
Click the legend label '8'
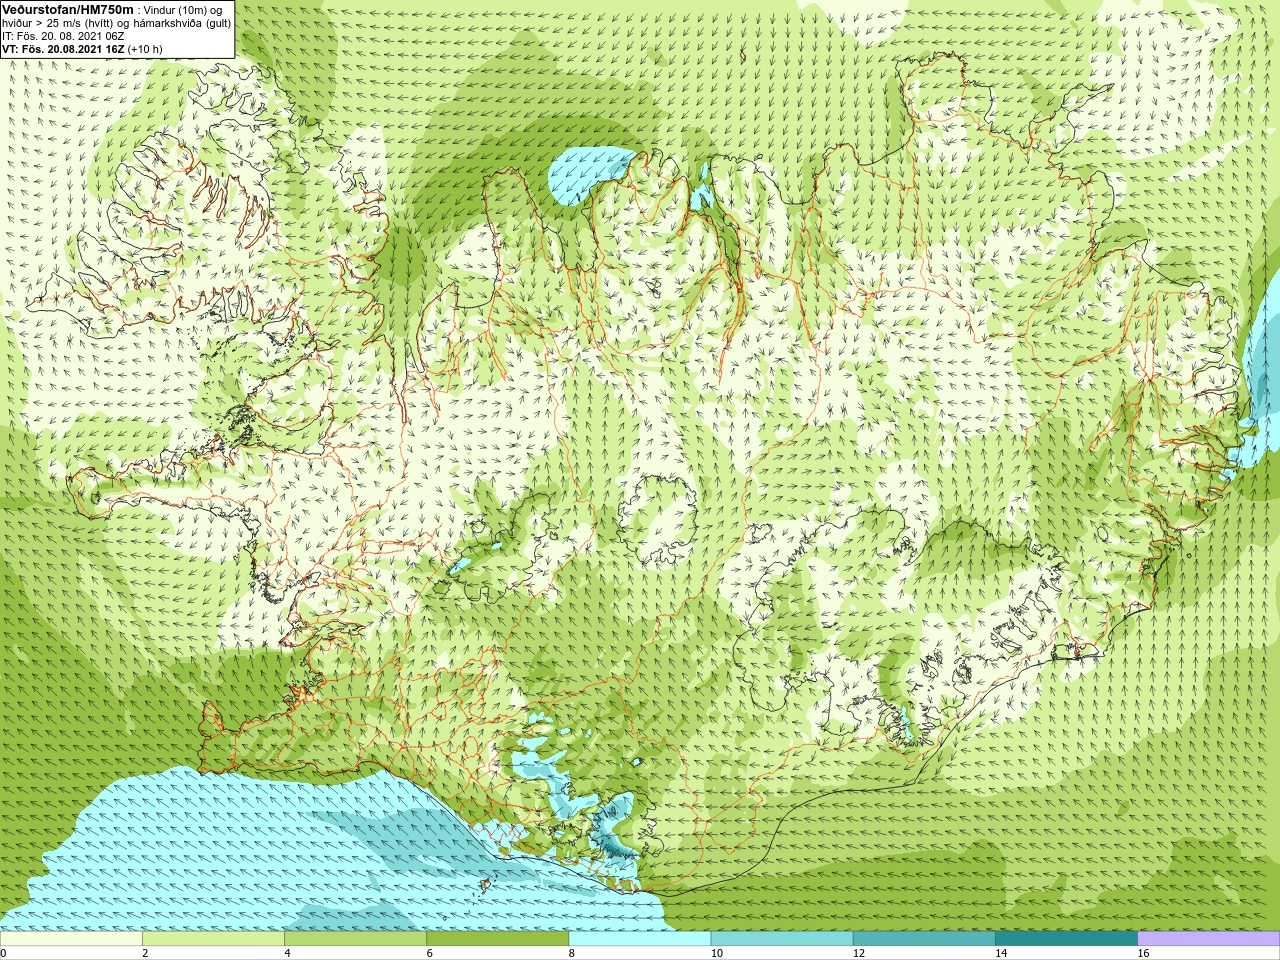click(573, 953)
